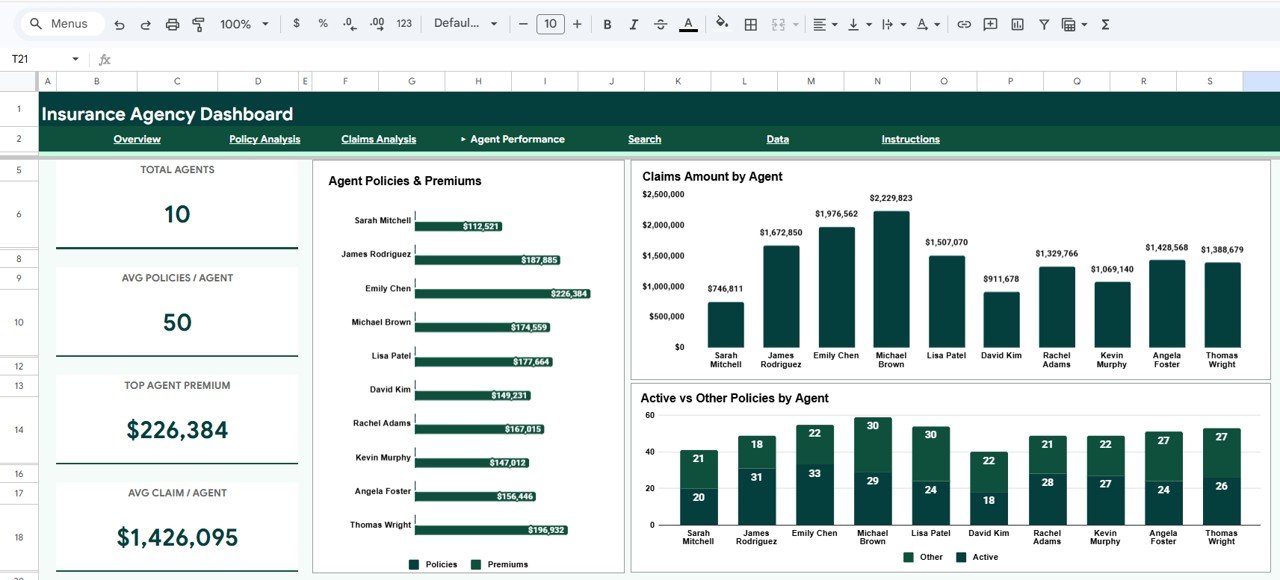Open the text color picker
This screenshot has width=1280, height=580.
[688, 23]
